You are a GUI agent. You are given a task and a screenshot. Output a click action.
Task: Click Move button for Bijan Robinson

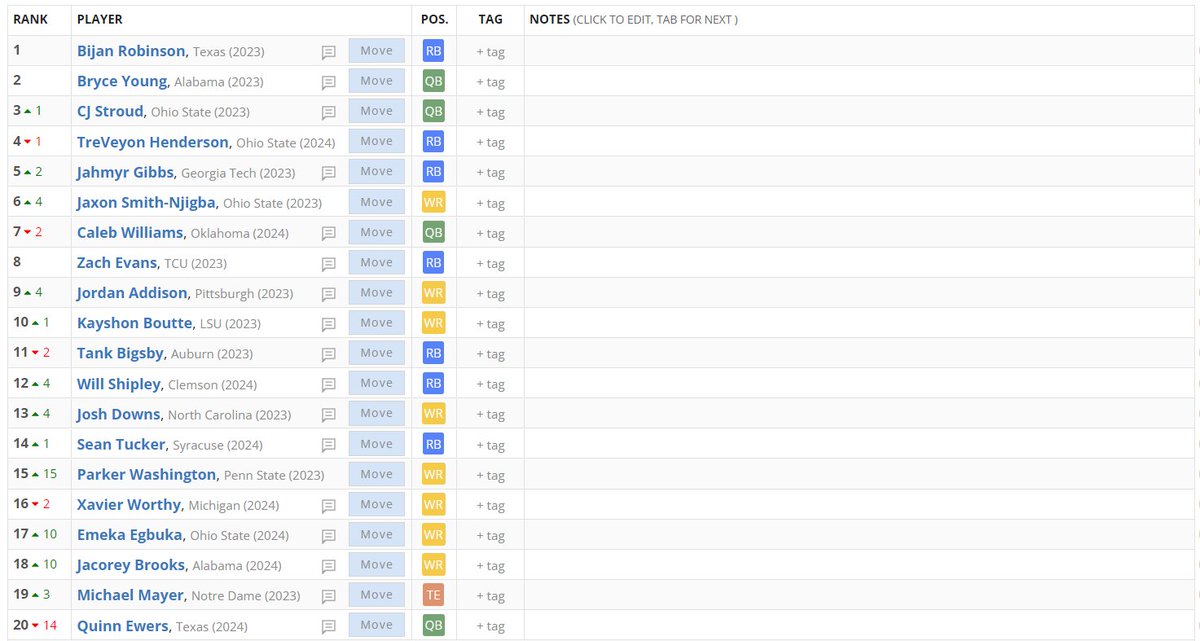click(377, 51)
